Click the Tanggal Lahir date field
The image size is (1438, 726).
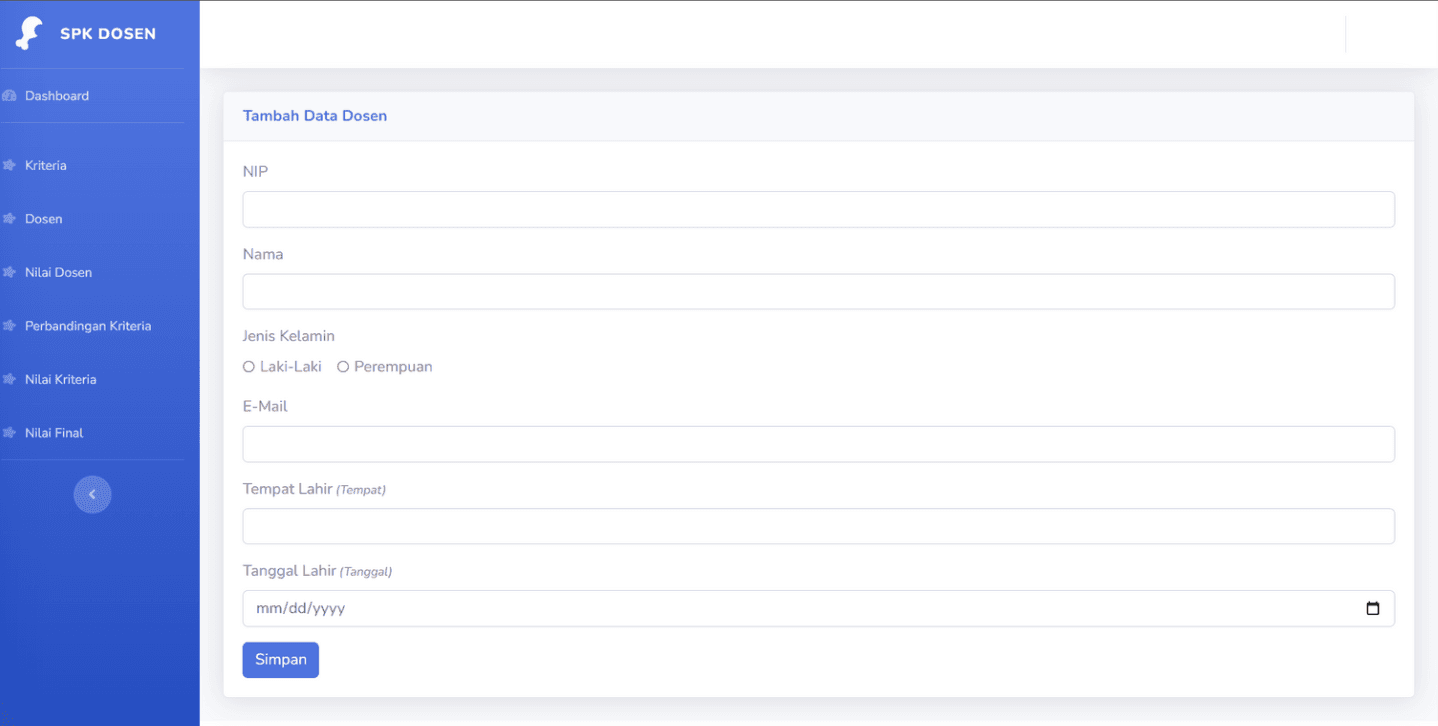818,608
